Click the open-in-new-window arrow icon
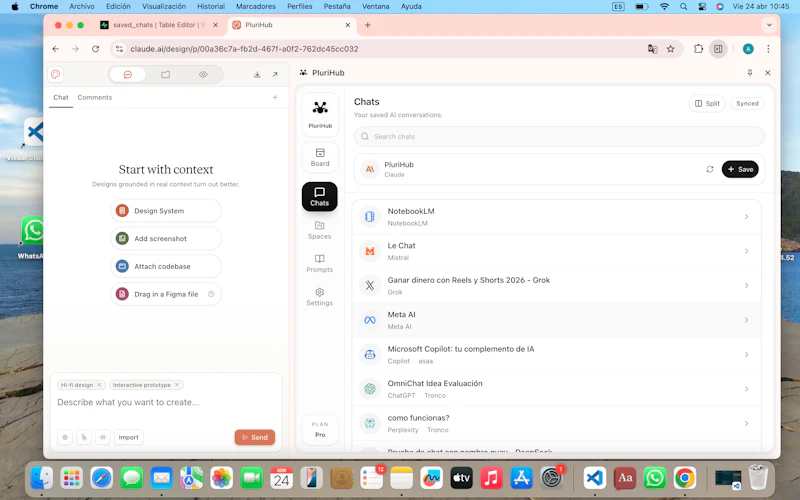Screen dimensions: 800x500 (275, 74)
